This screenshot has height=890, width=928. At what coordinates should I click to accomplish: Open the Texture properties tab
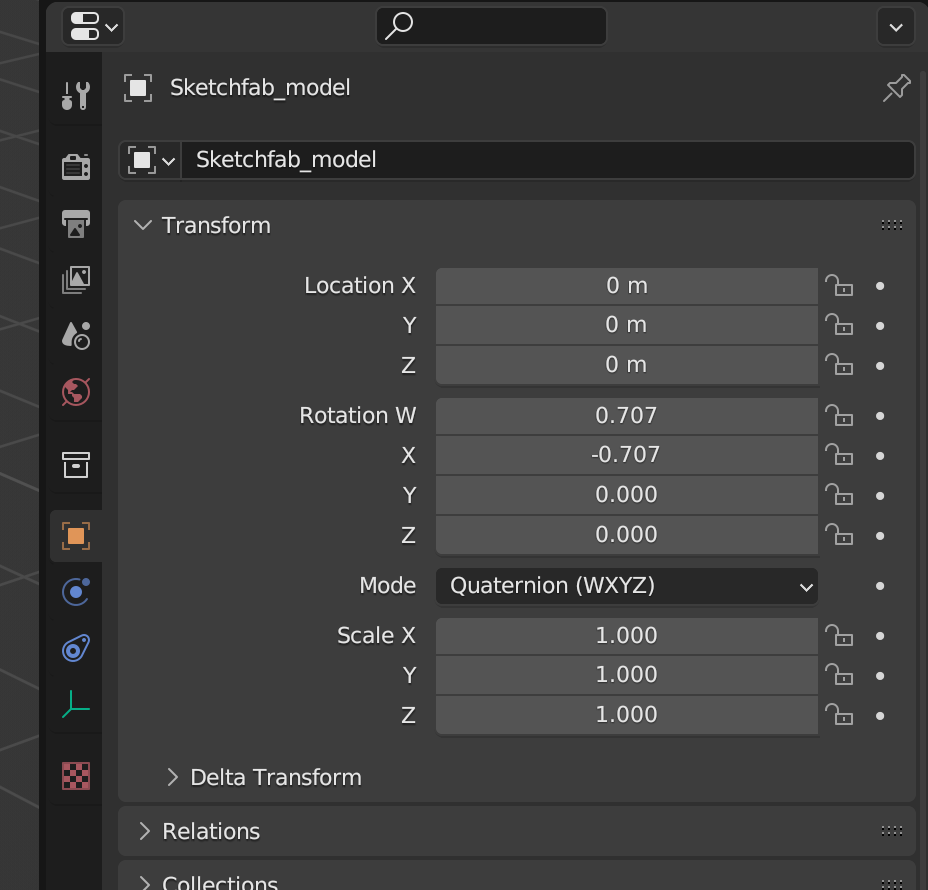(76, 776)
